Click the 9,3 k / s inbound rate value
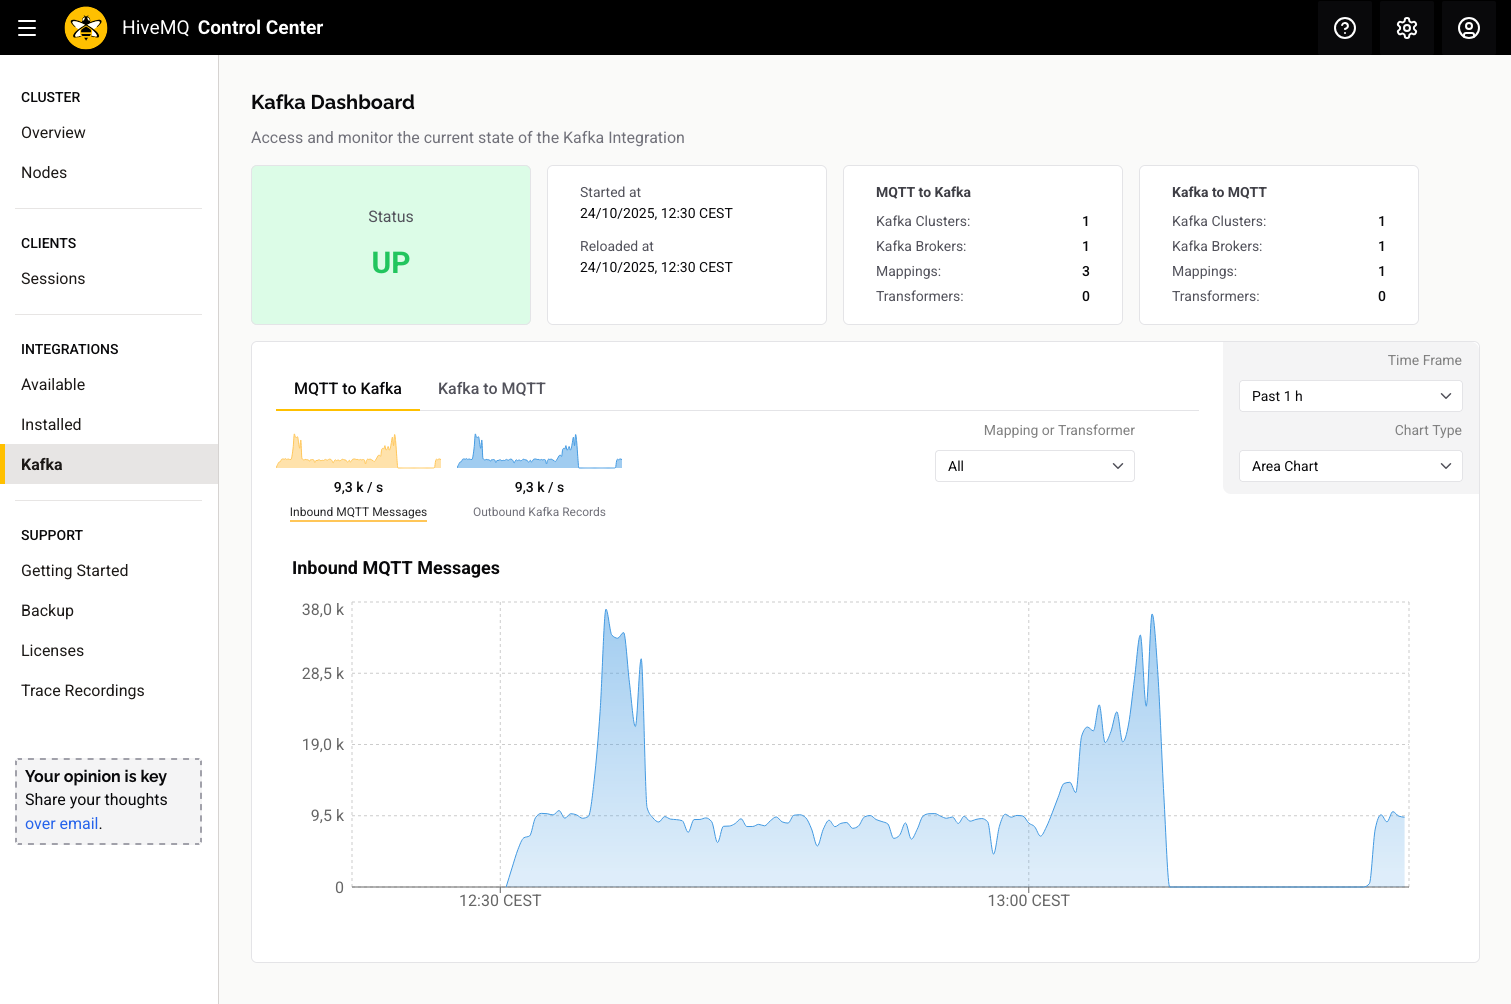The height and width of the screenshot is (1004, 1511). click(x=358, y=487)
